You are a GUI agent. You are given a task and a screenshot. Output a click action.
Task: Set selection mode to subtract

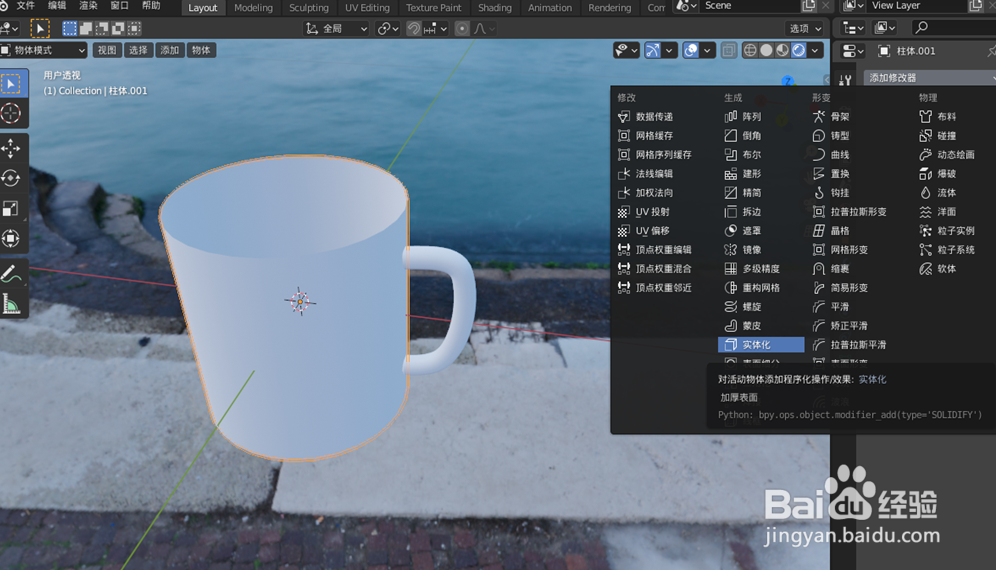click(102, 29)
